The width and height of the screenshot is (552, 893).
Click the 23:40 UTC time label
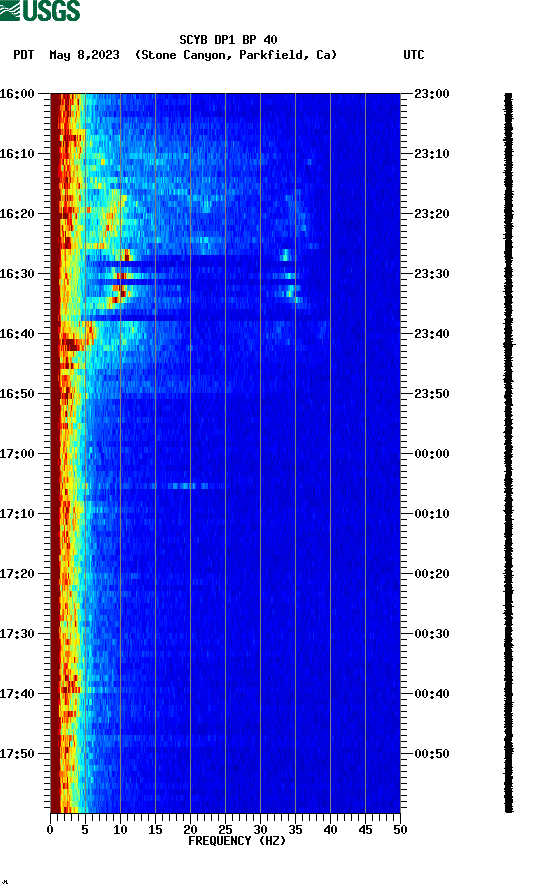pyautogui.click(x=432, y=334)
